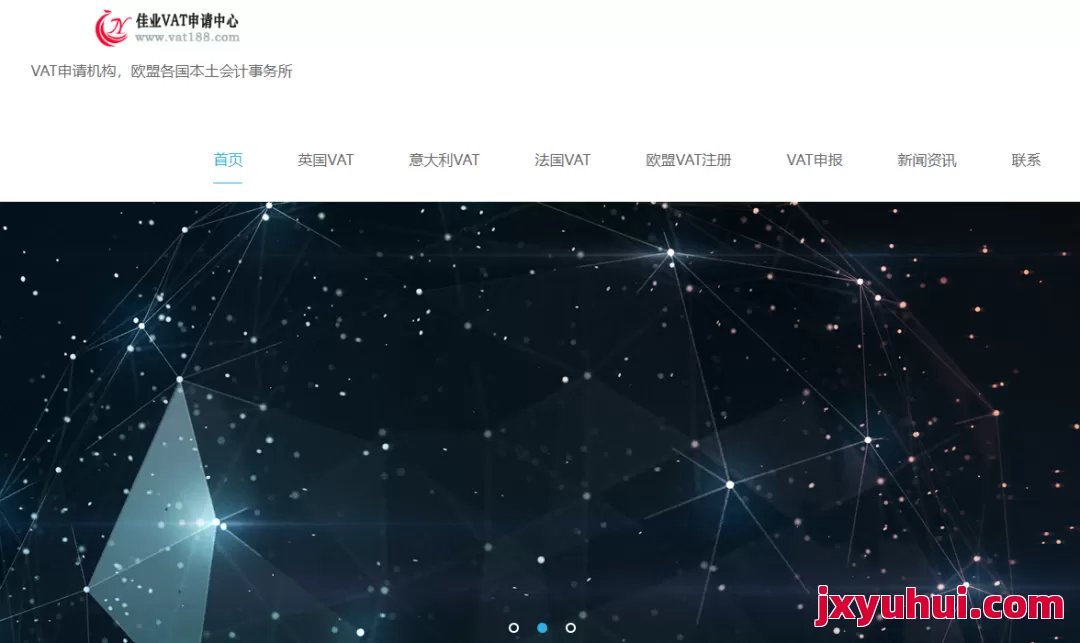Click the 佳业VAT申请中心 site title
The image size is (1080, 643).
pyautogui.click(x=187, y=20)
